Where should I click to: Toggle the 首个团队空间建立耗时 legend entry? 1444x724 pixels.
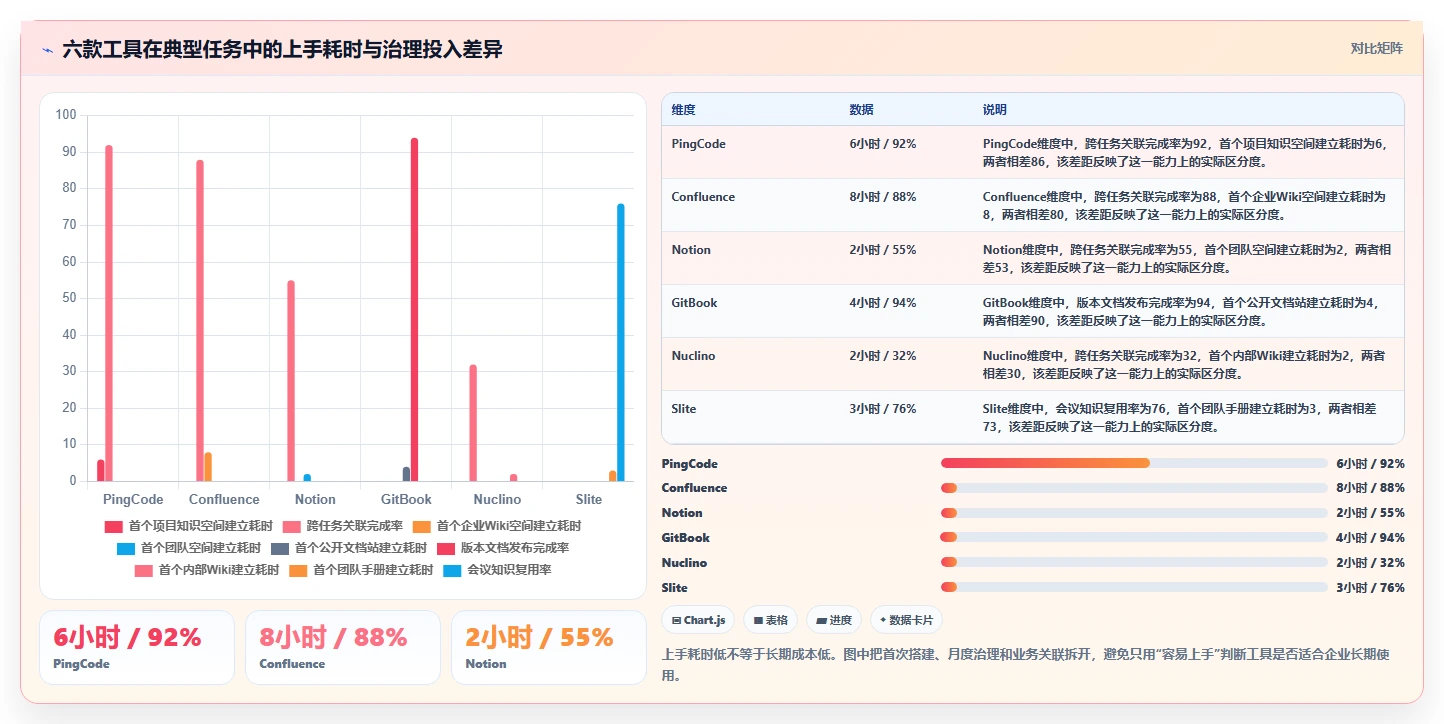pyautogui.click(x=188, y=548)
